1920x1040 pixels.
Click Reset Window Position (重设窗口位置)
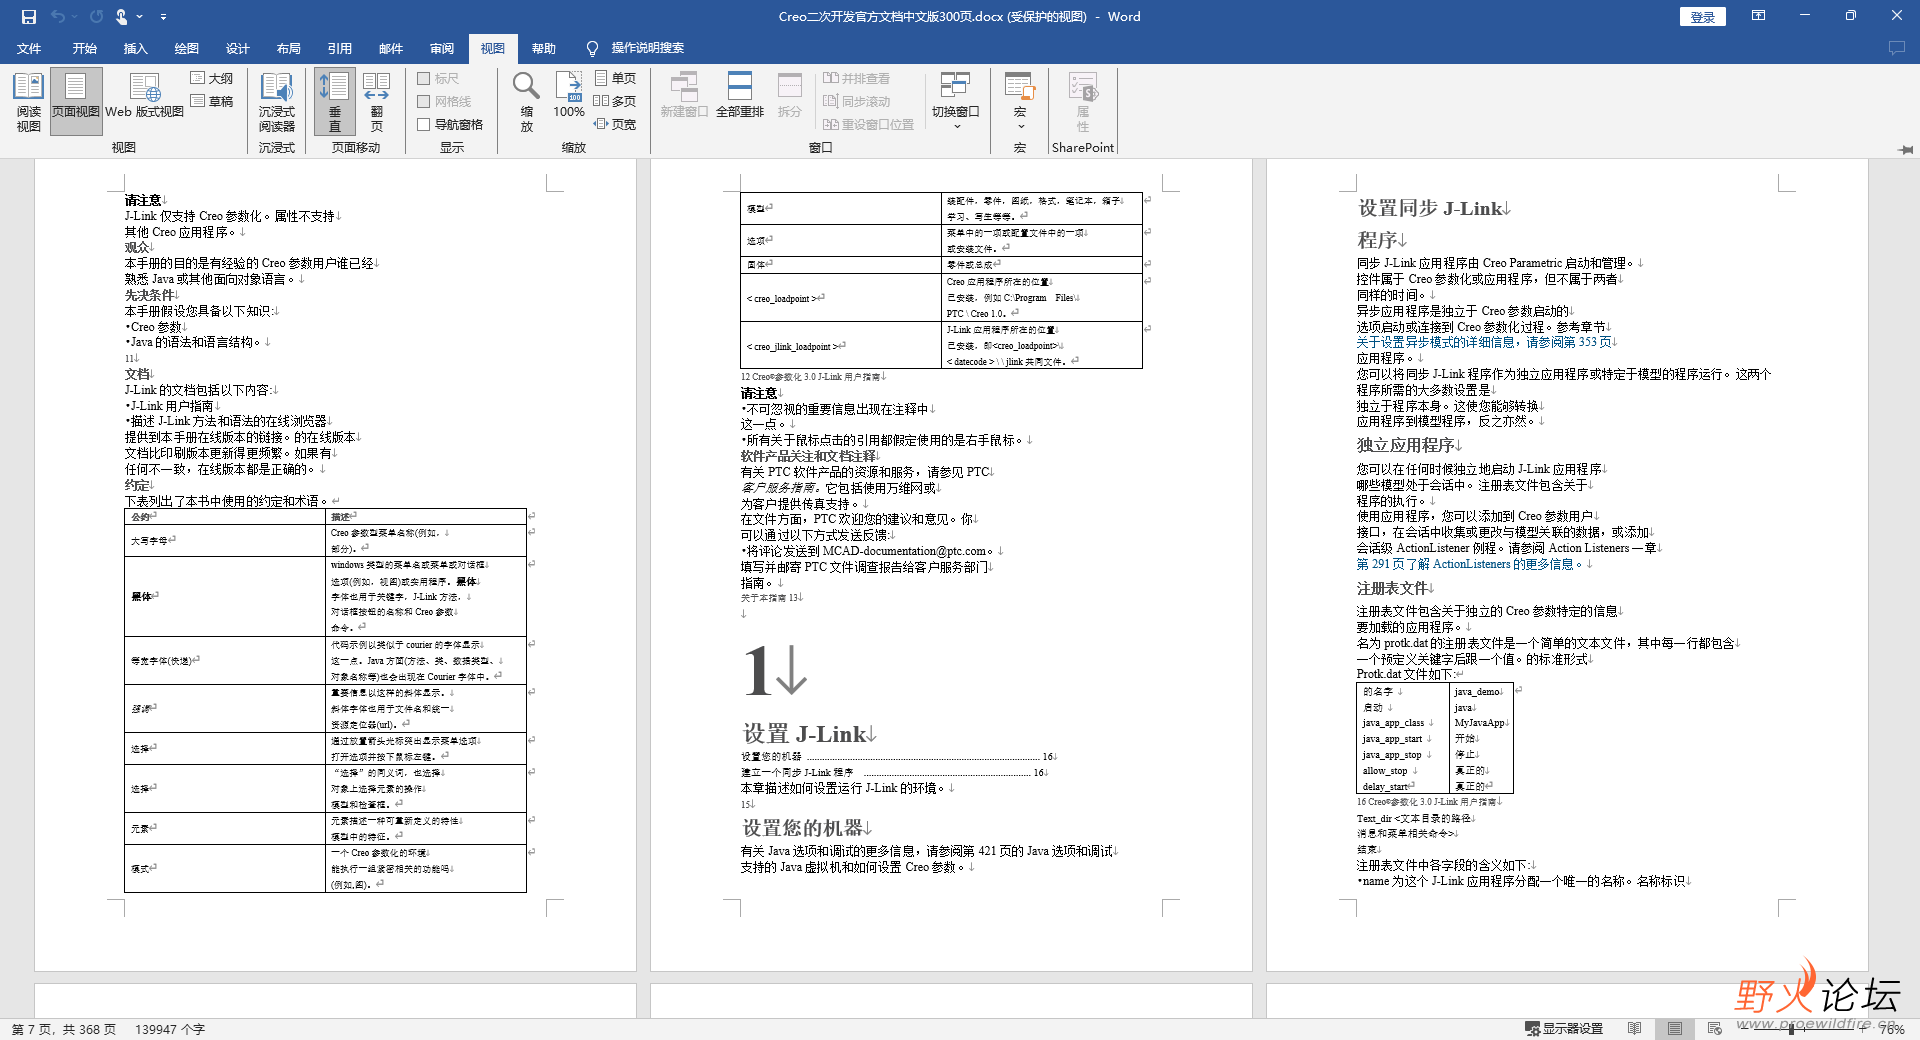pos(868,124)
